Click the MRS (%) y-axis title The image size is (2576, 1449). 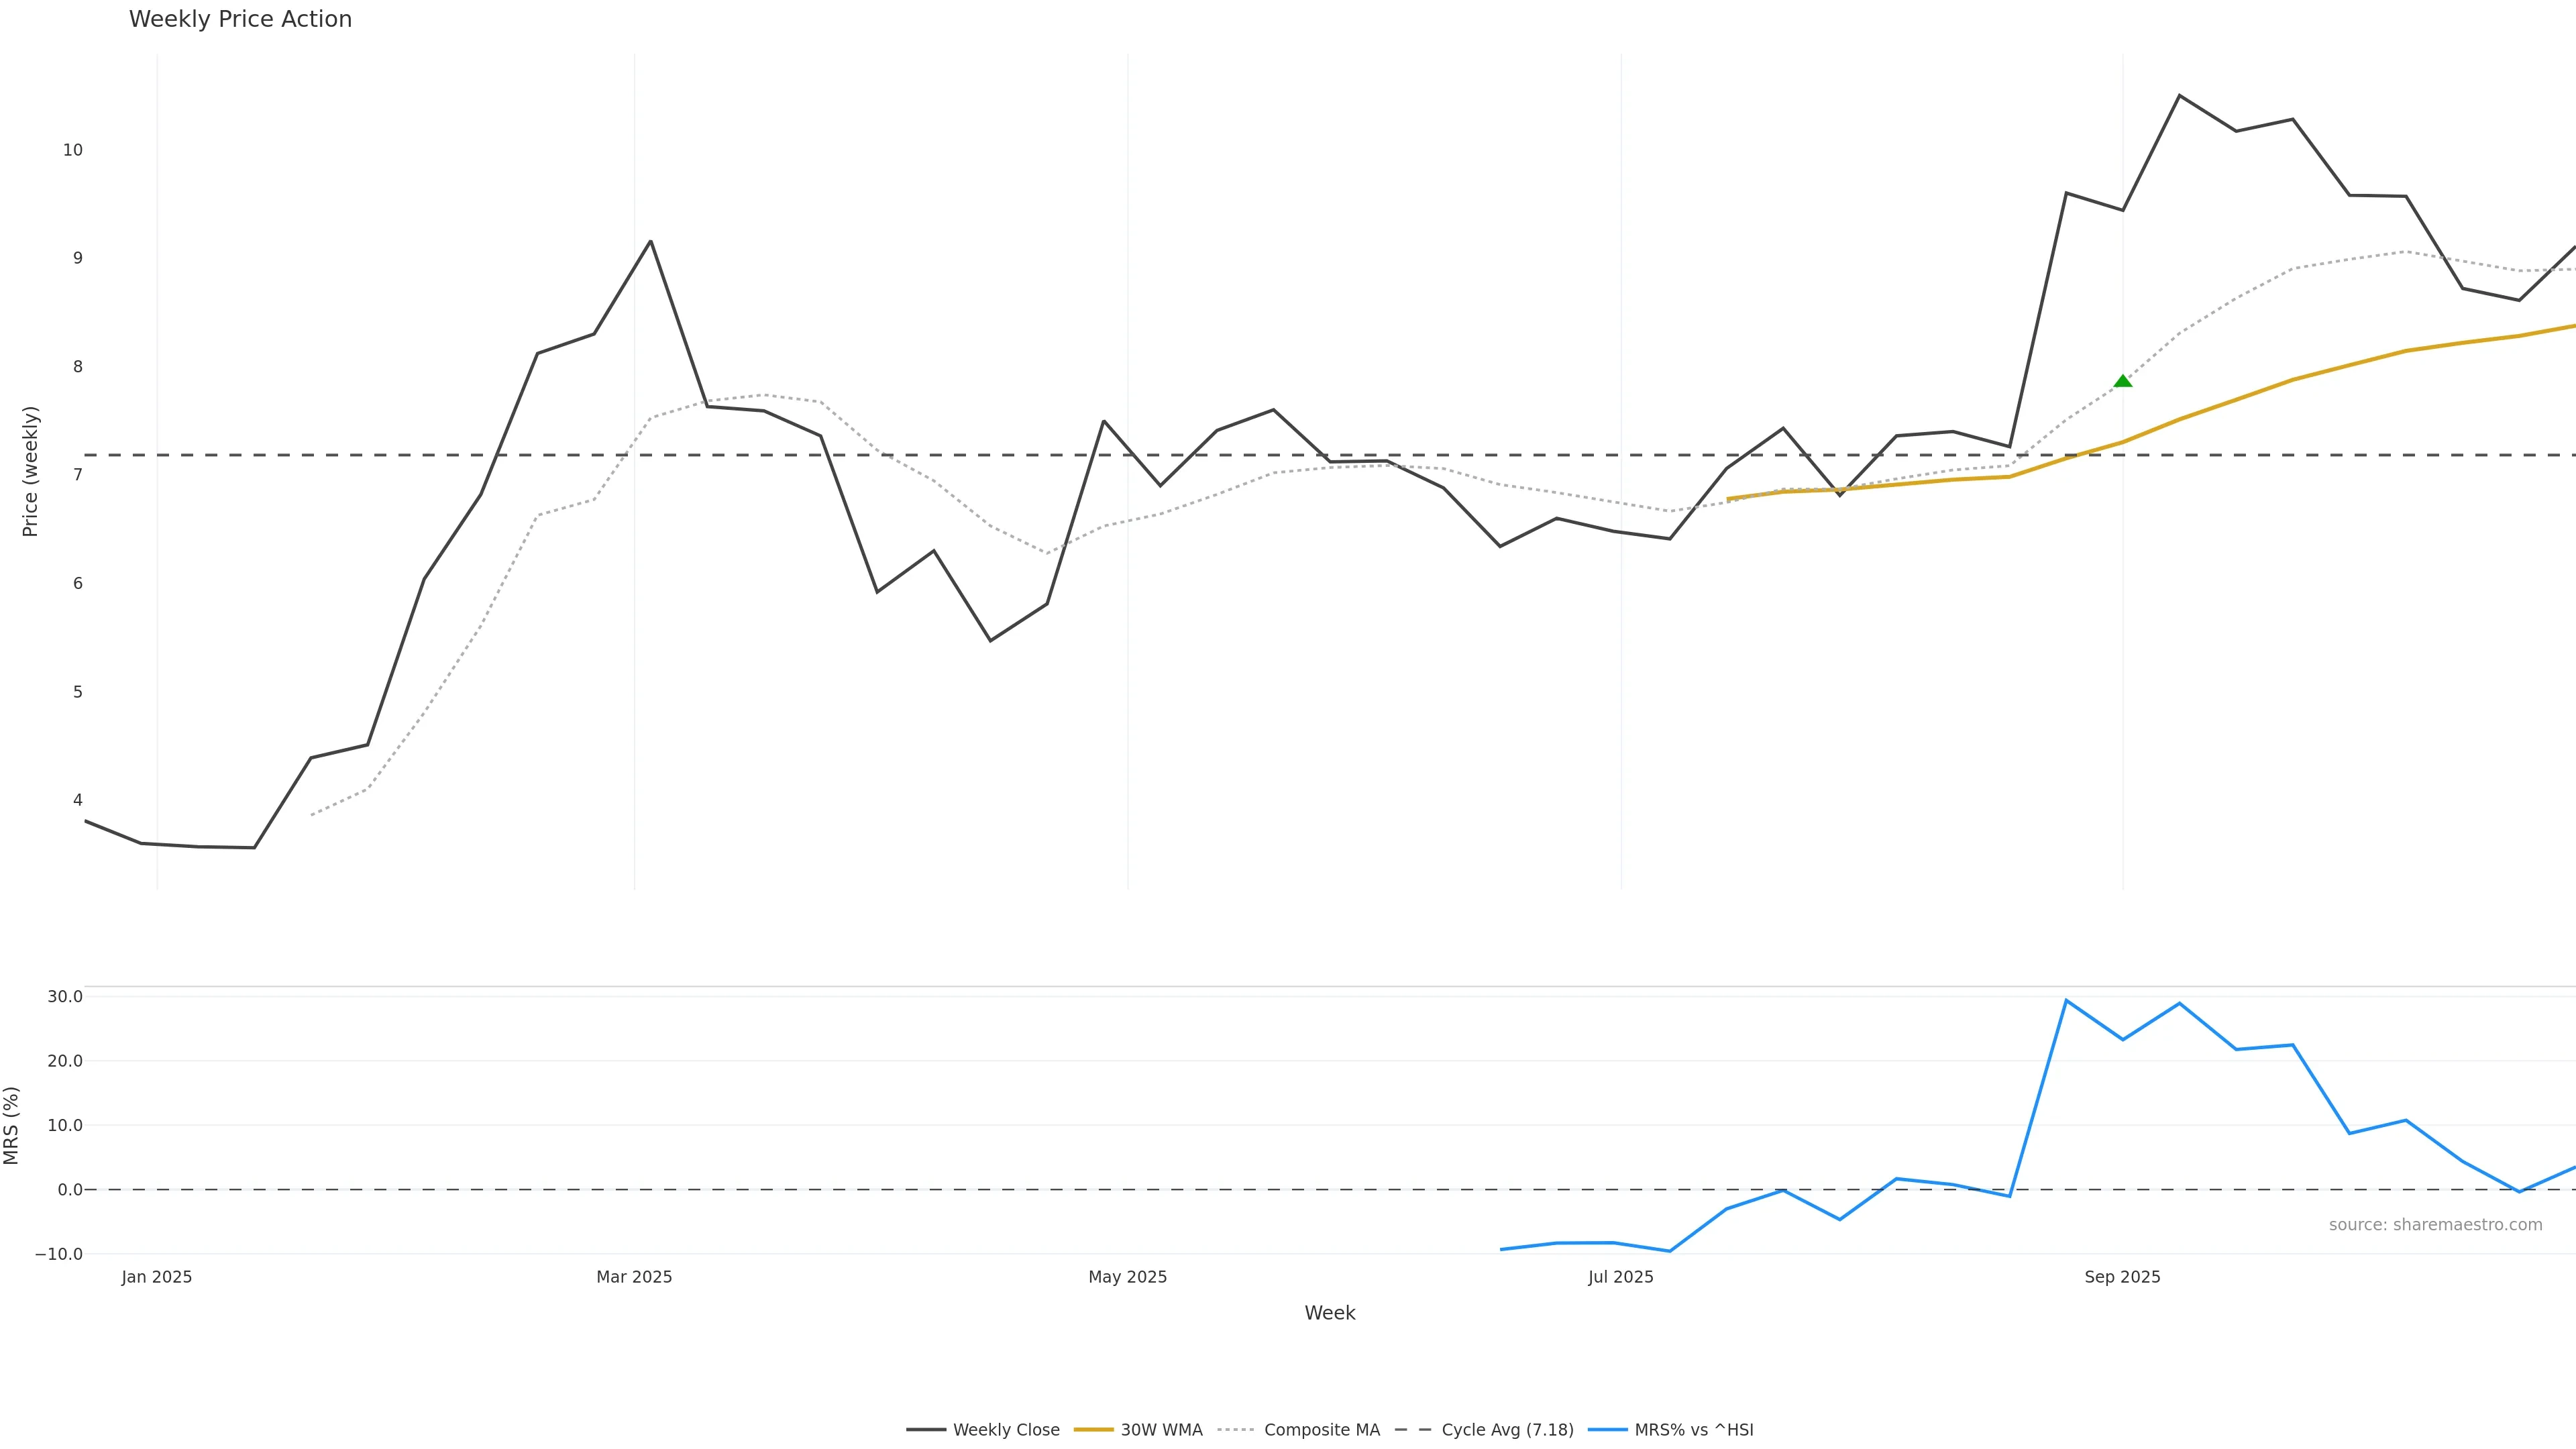(12, 1125)
